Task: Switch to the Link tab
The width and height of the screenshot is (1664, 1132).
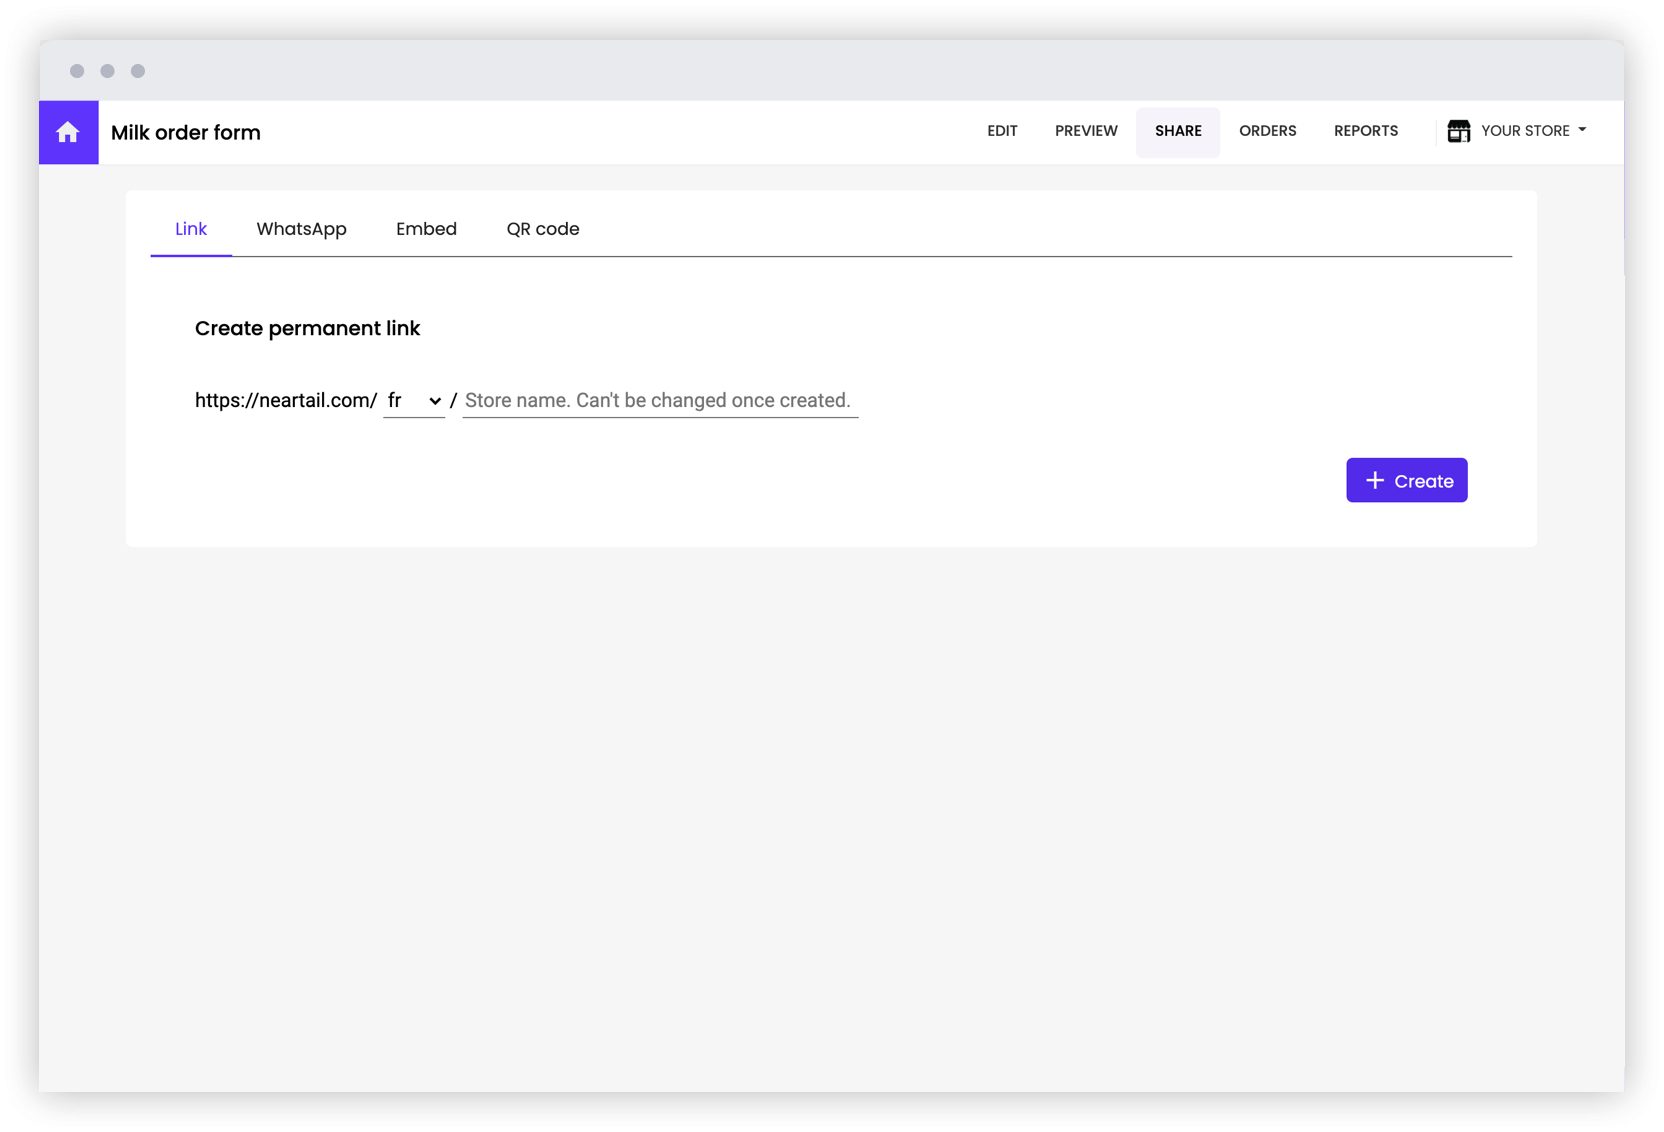Action: (x=191, y=228)
